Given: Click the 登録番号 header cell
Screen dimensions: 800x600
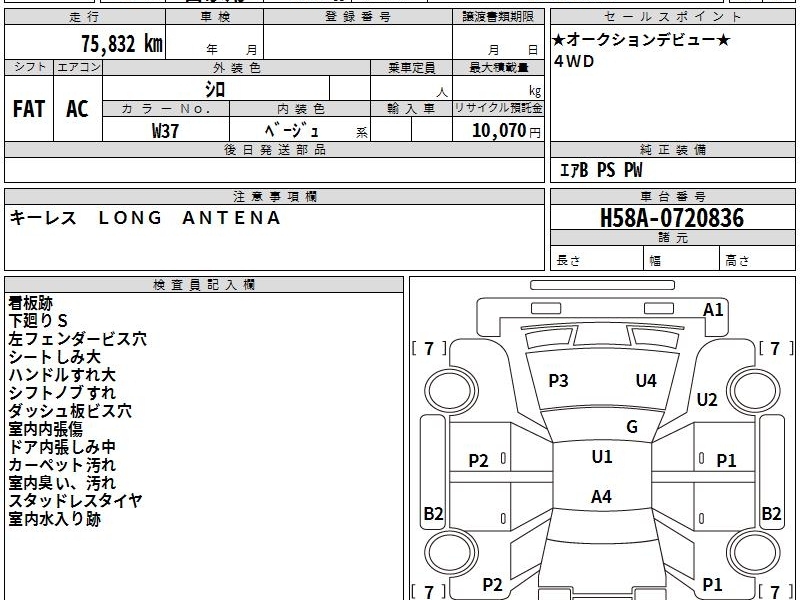Looking at the screenshot, I should (x=358, y=16).
